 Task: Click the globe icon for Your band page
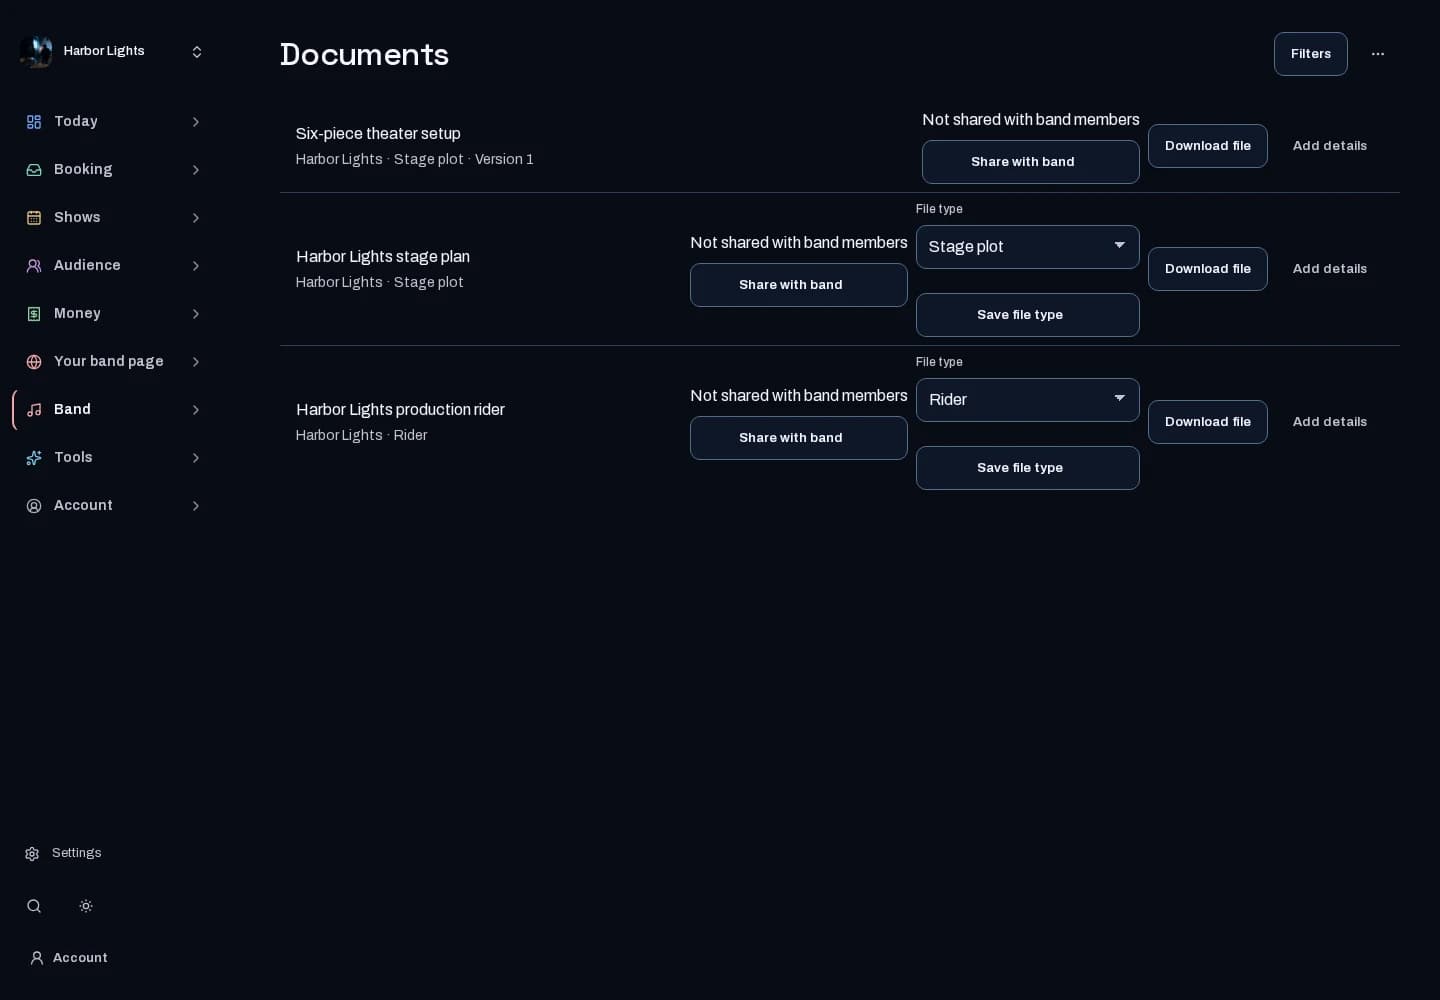tap(34, 362)
